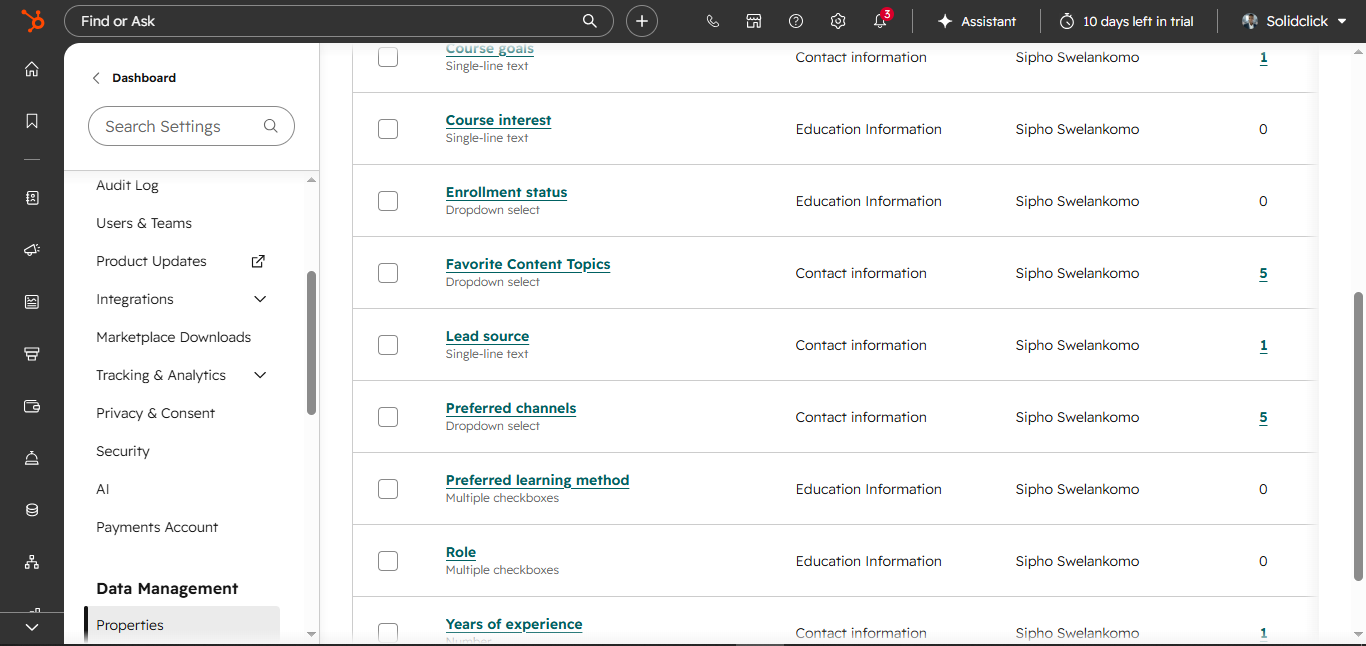This screenshot has width=1366, height=646.
Task: Open Users & Teams settings
Action: [x=144, y=223]
